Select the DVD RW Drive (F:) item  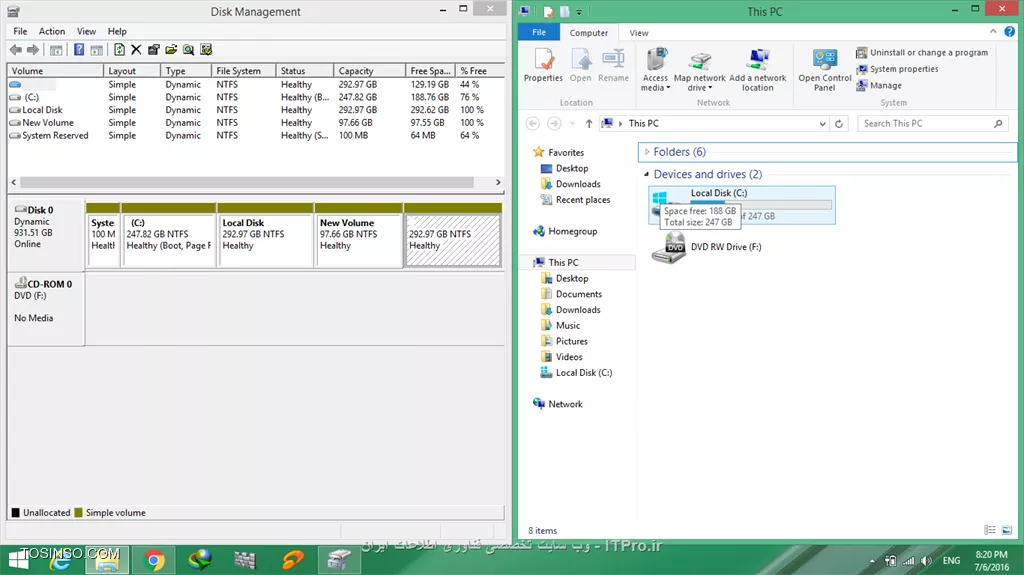pyautogui.click(x=707, y=247)
